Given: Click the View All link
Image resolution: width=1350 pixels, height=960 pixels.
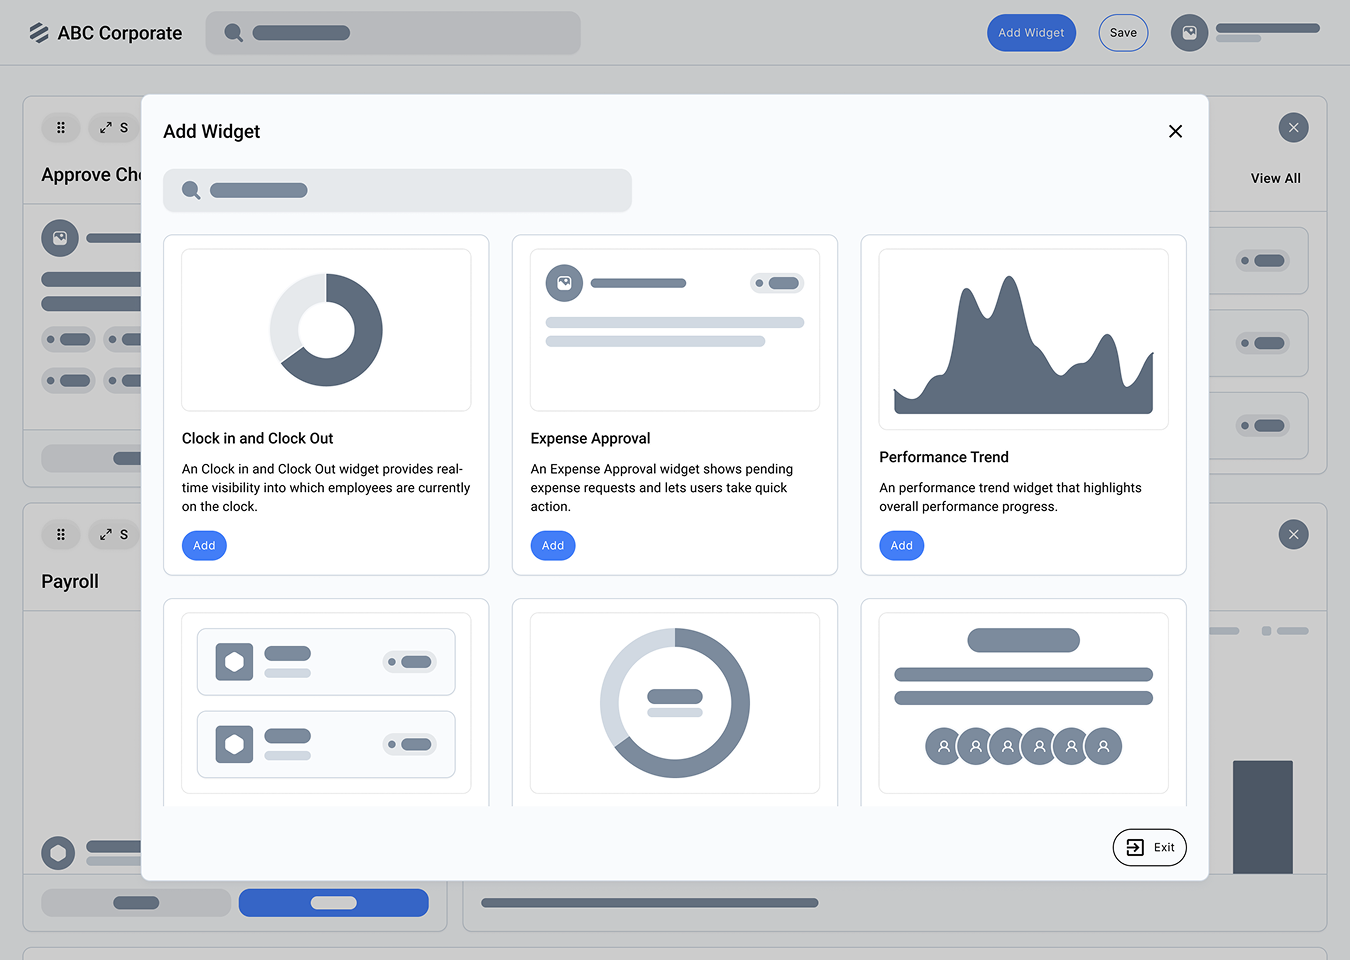Looking at the screenshot, I should [1275, 178].
